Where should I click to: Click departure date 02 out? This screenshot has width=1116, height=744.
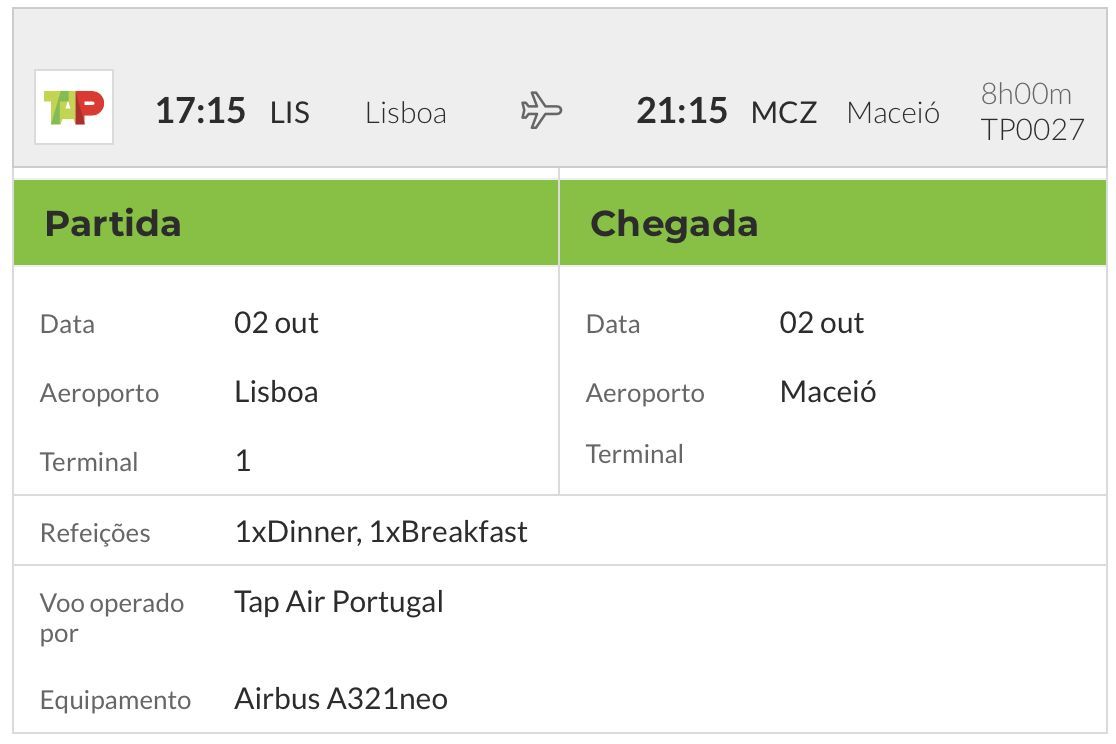pyautogui.click(x=276, y=323)
